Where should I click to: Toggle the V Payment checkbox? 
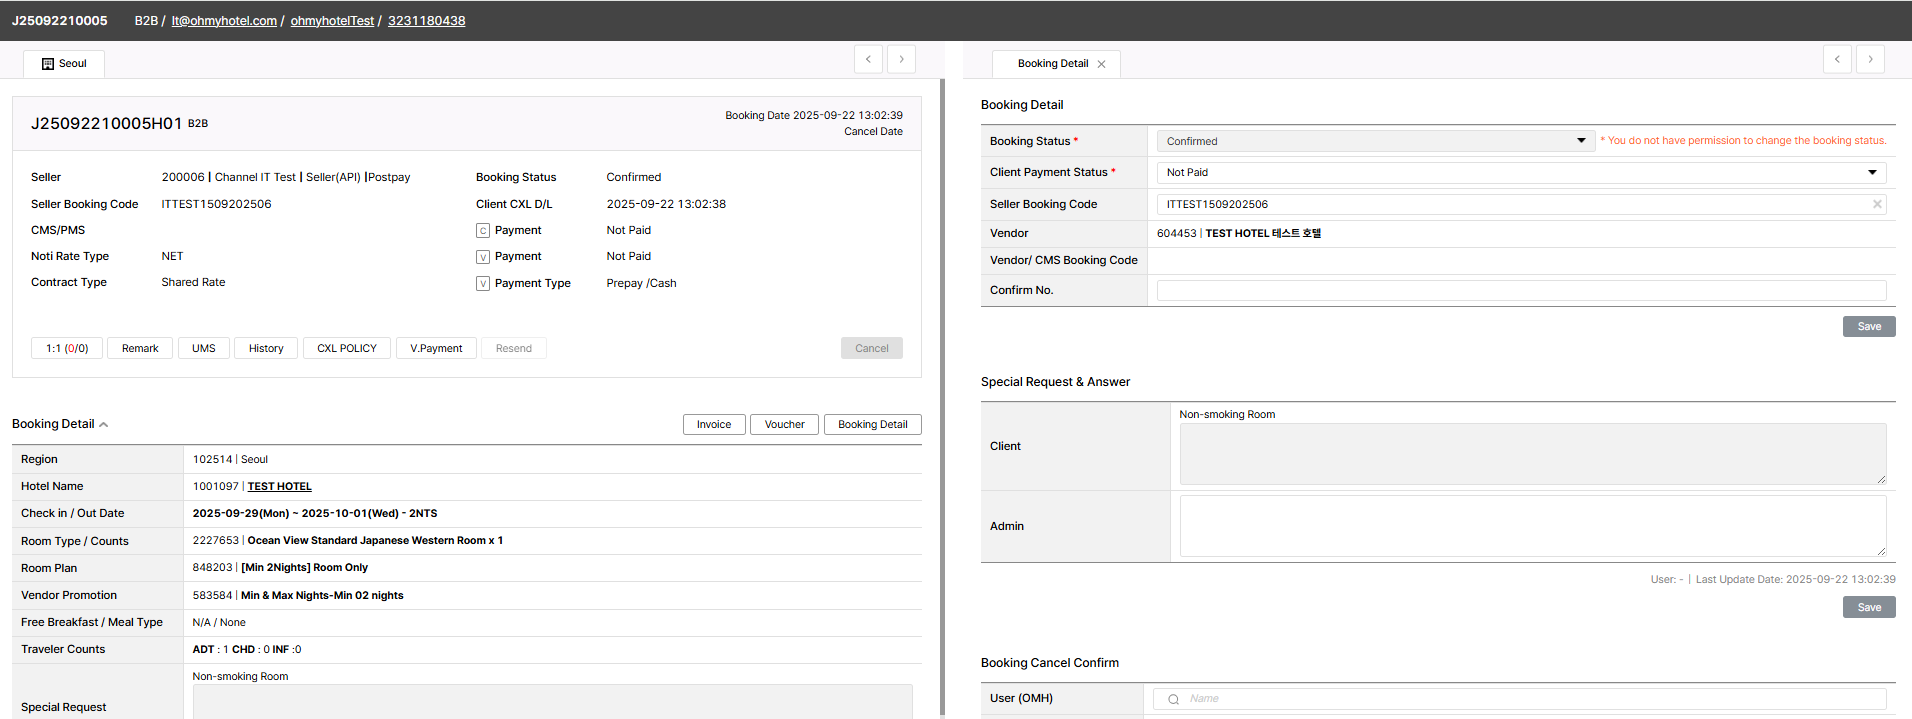(x=483, y=257)
